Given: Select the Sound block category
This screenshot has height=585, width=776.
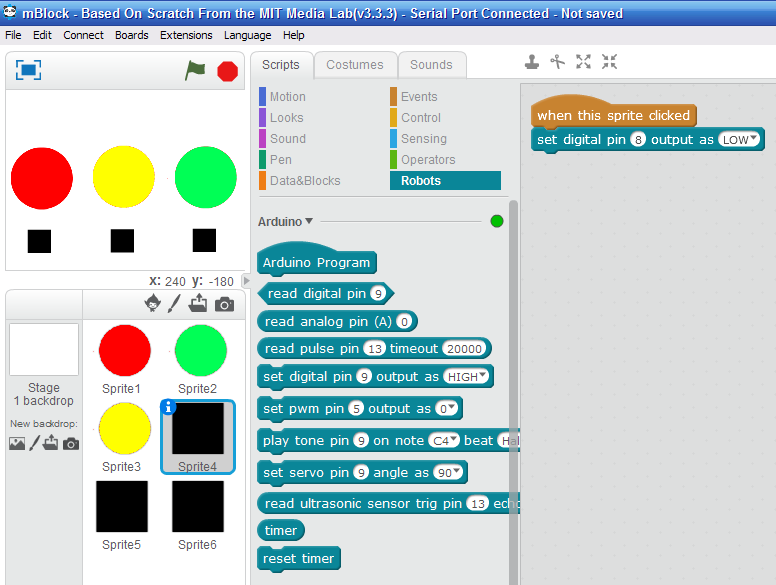Looking at the screenshot, I should coord(282,139).
